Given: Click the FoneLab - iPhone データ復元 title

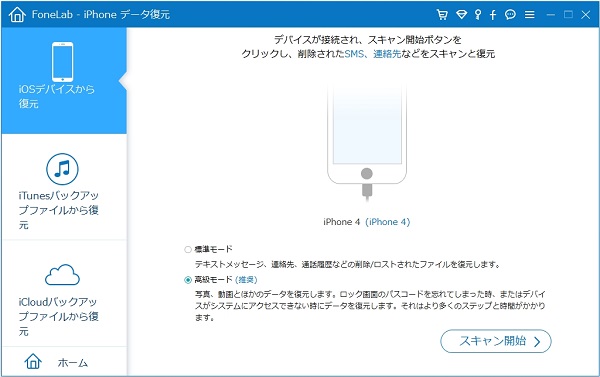Looking at the screenshot, I should pyautogui.click(x=101, y=15).
